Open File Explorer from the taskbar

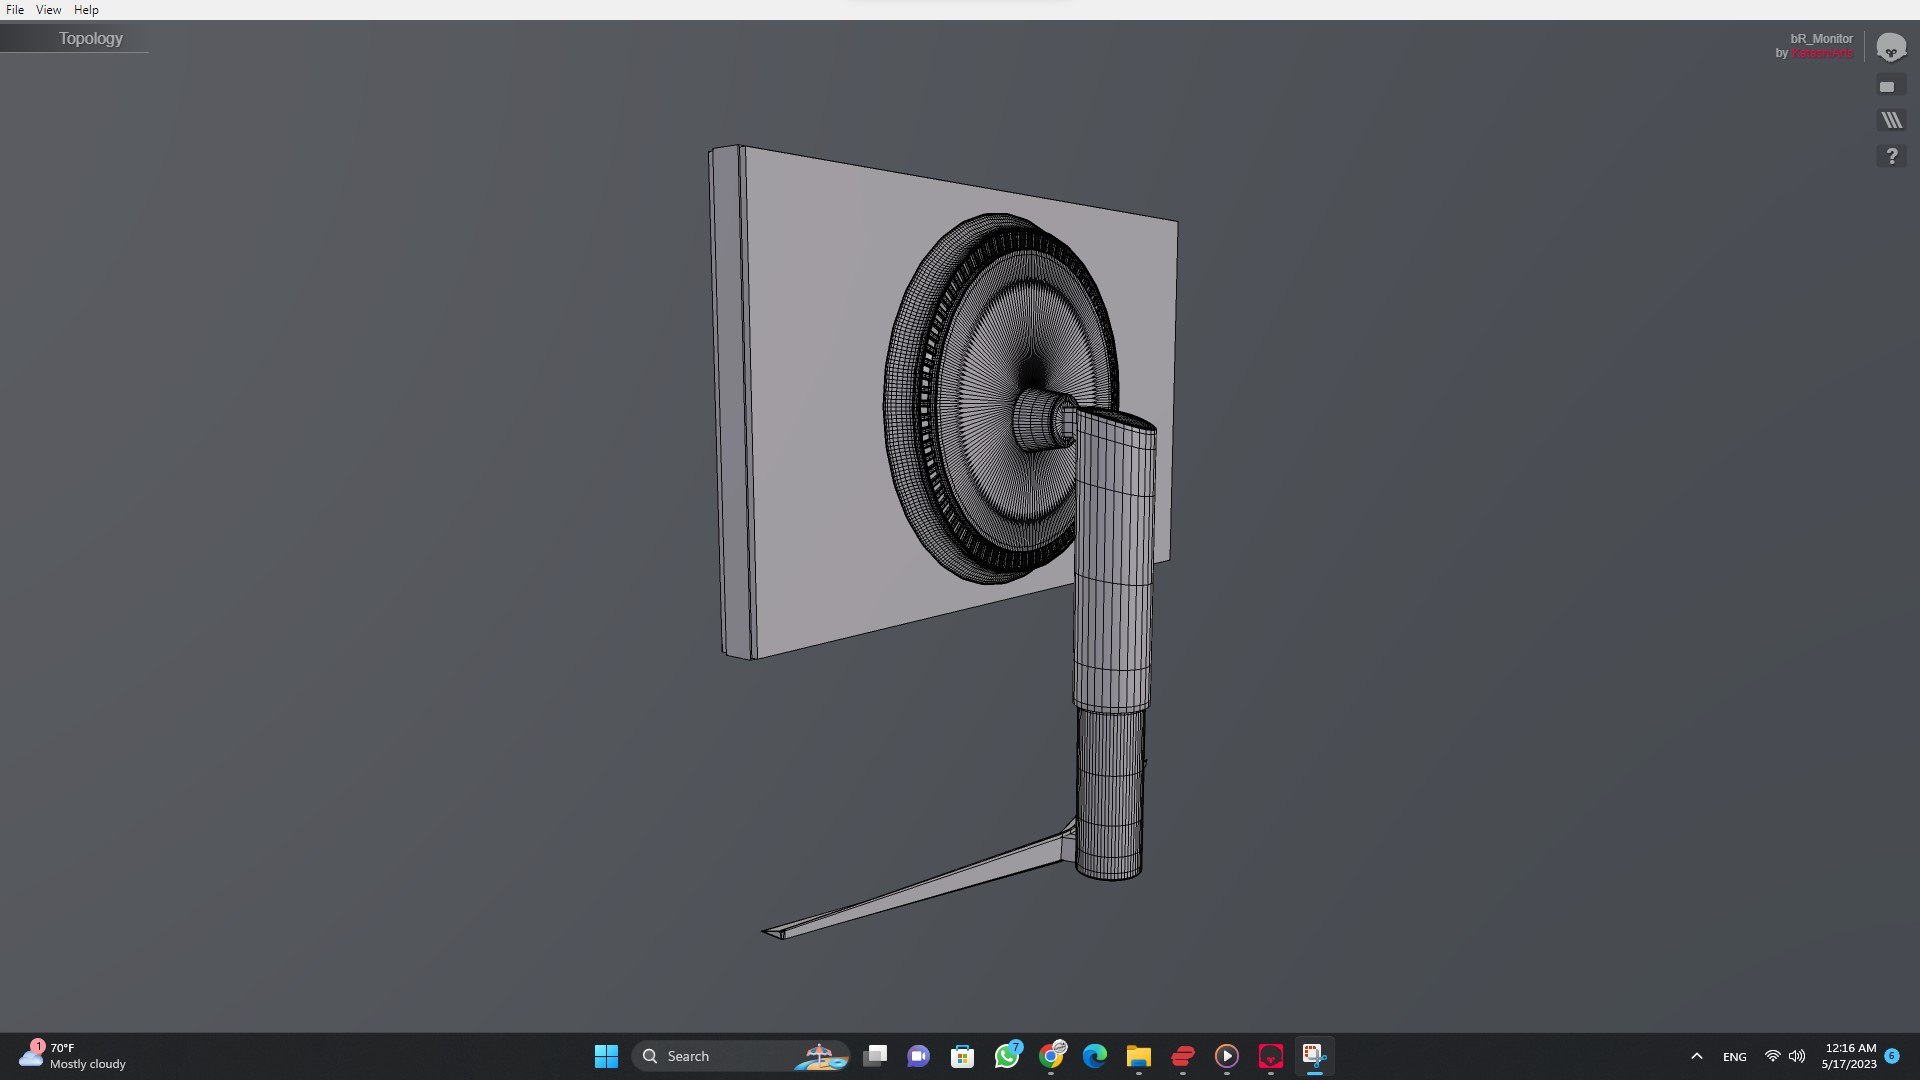point(1139,1056)
